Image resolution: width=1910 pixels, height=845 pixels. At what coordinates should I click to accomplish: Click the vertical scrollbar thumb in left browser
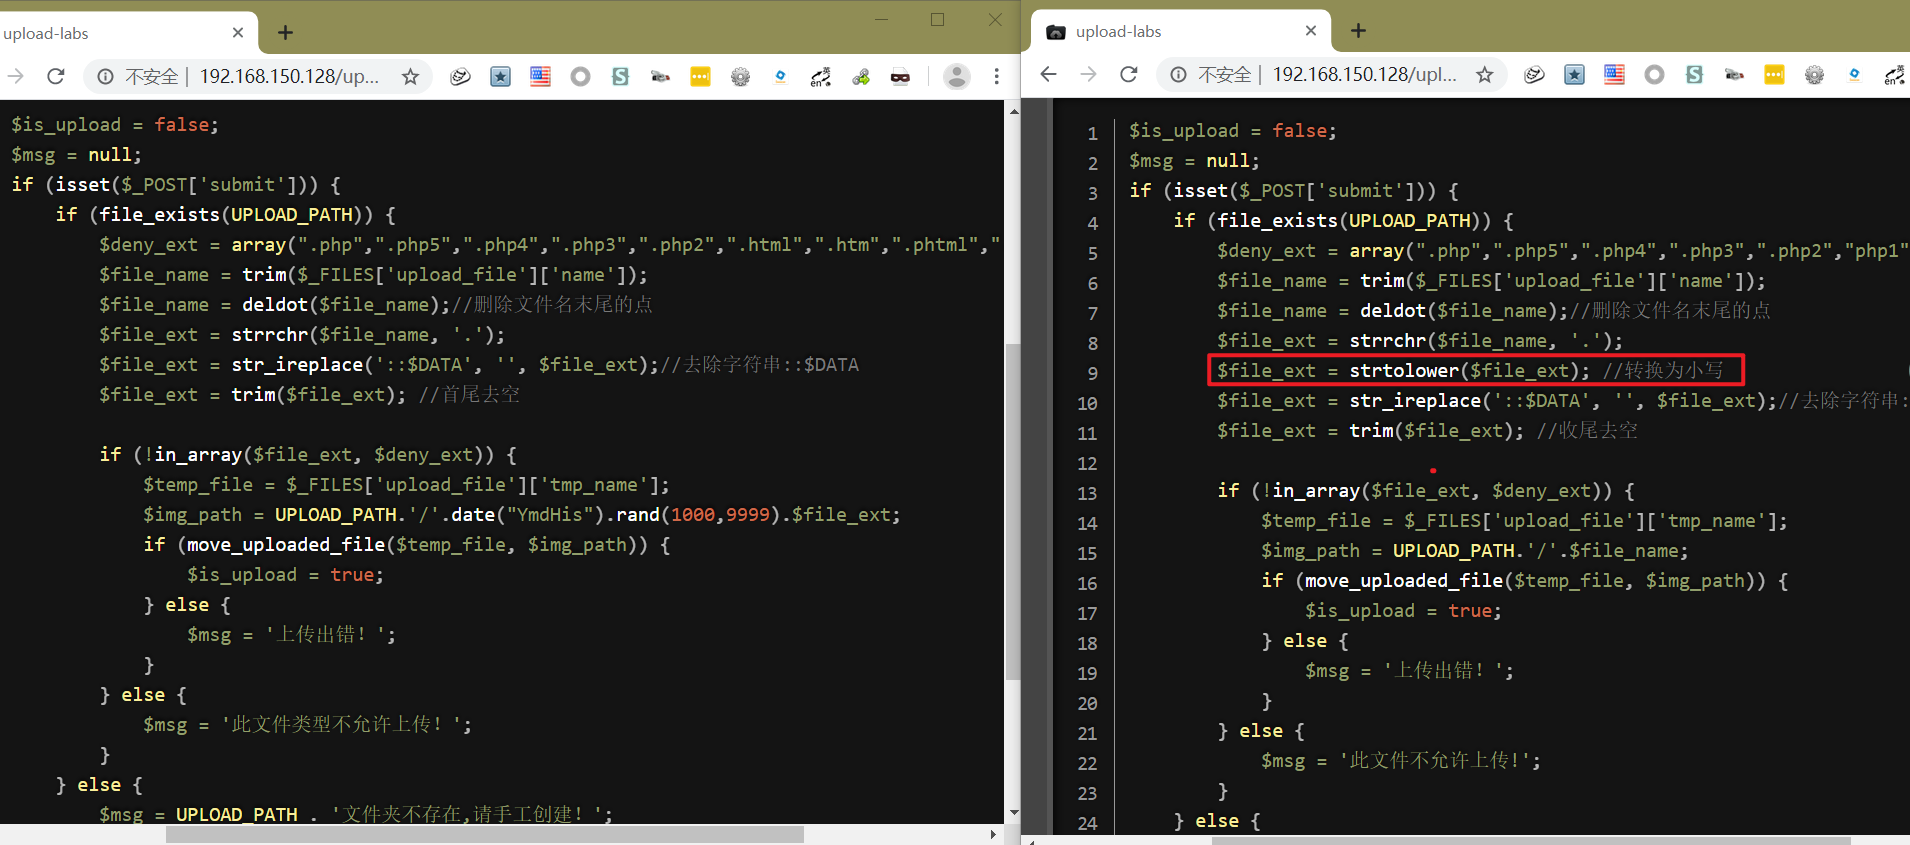[x=1012, y=510]
